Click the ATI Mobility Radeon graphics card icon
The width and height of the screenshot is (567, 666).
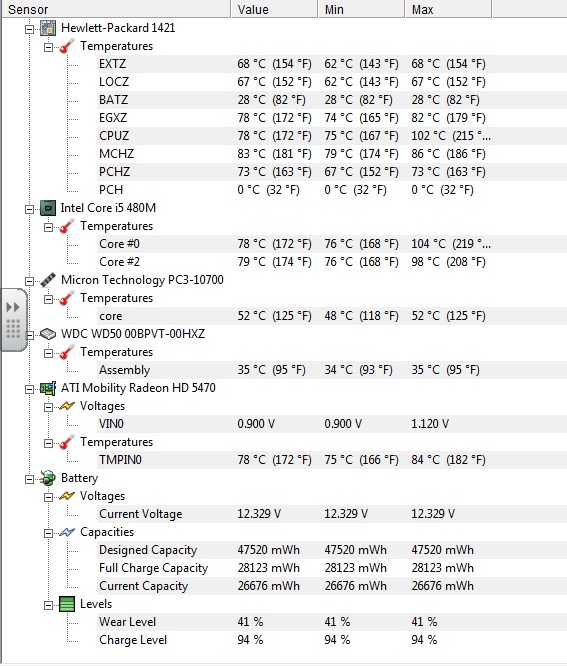click(x=48, y=388)
